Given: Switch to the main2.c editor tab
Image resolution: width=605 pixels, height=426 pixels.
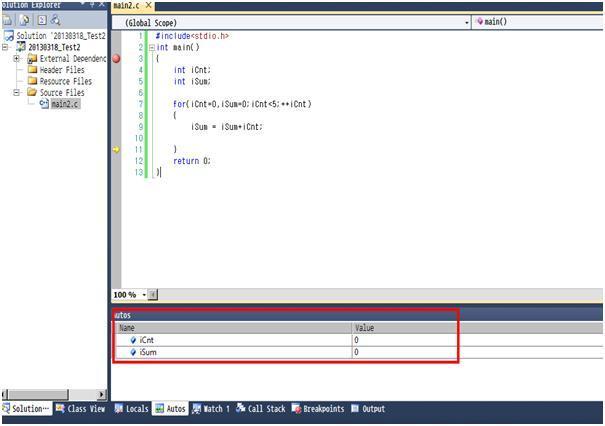Looking at the screenshot, I should (x=126, y=5).
